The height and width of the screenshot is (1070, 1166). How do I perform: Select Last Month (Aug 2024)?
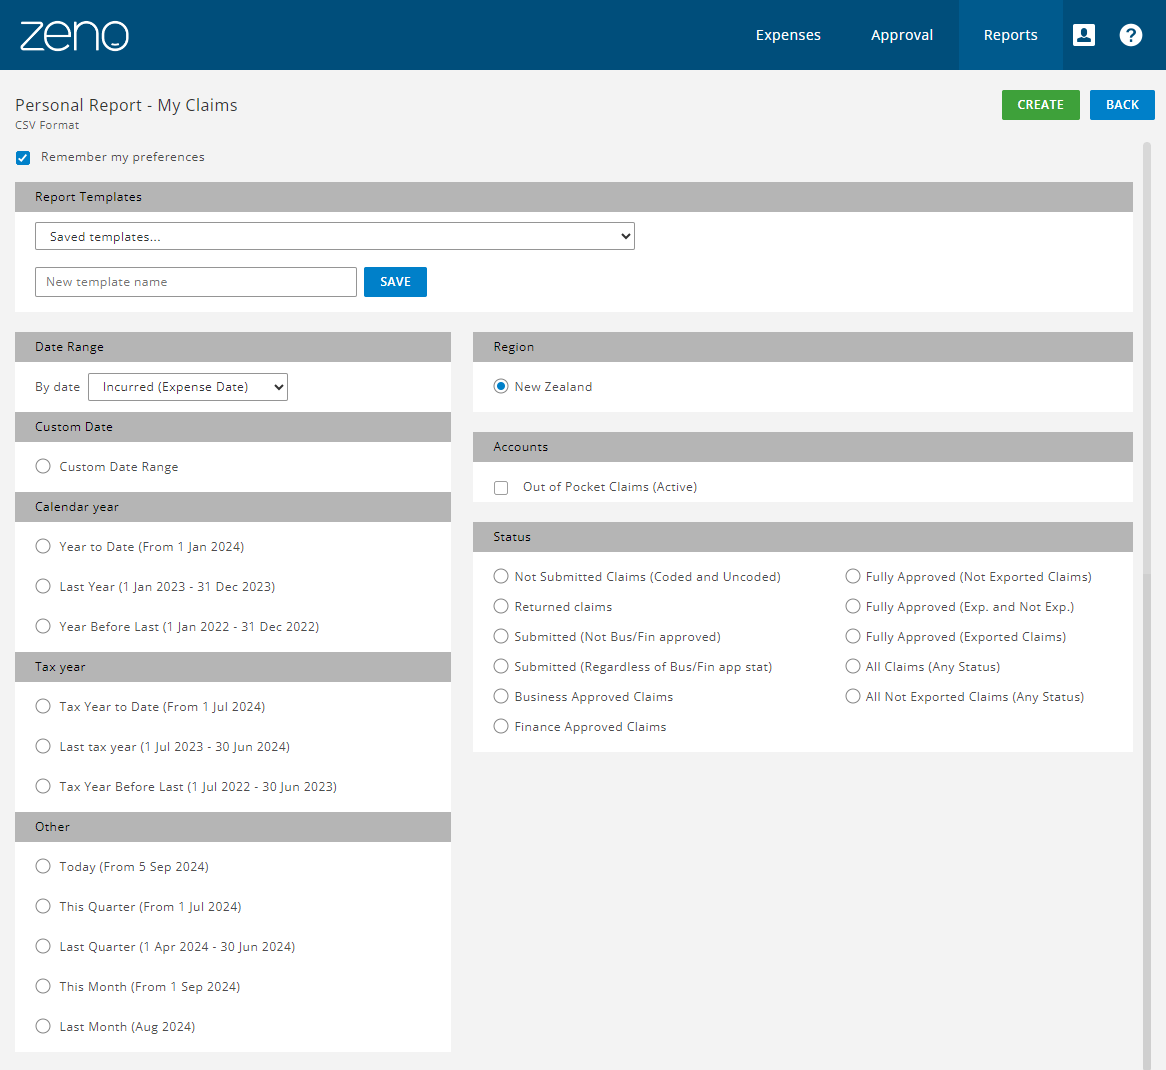pos(43,1027)
